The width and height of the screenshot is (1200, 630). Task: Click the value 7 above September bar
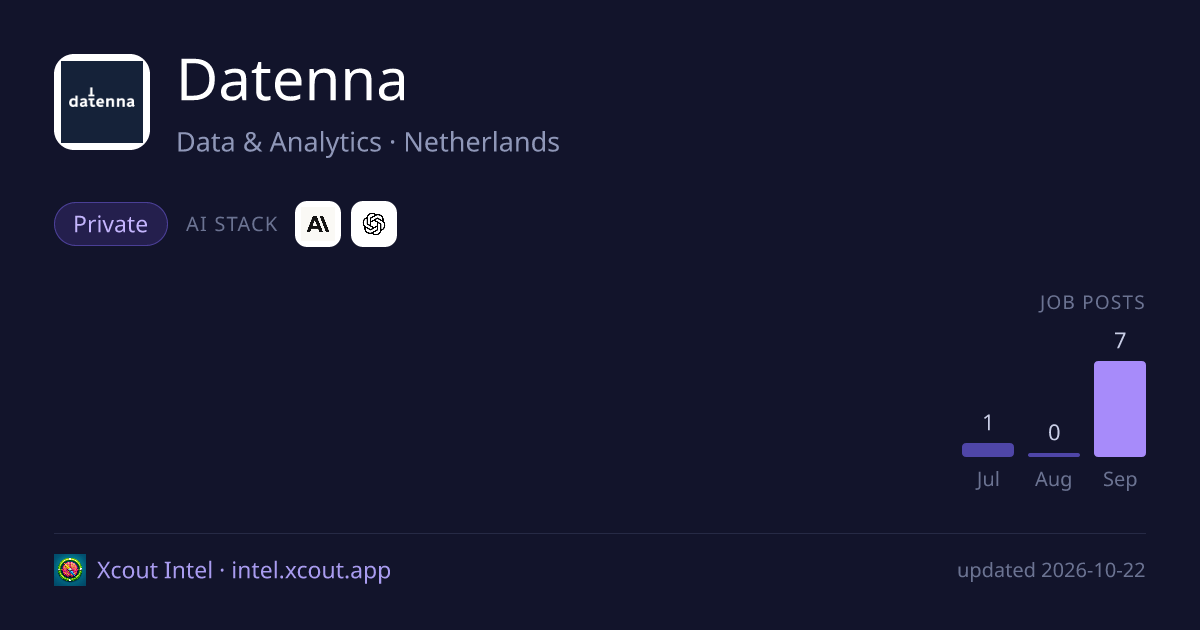point(1120,341)
